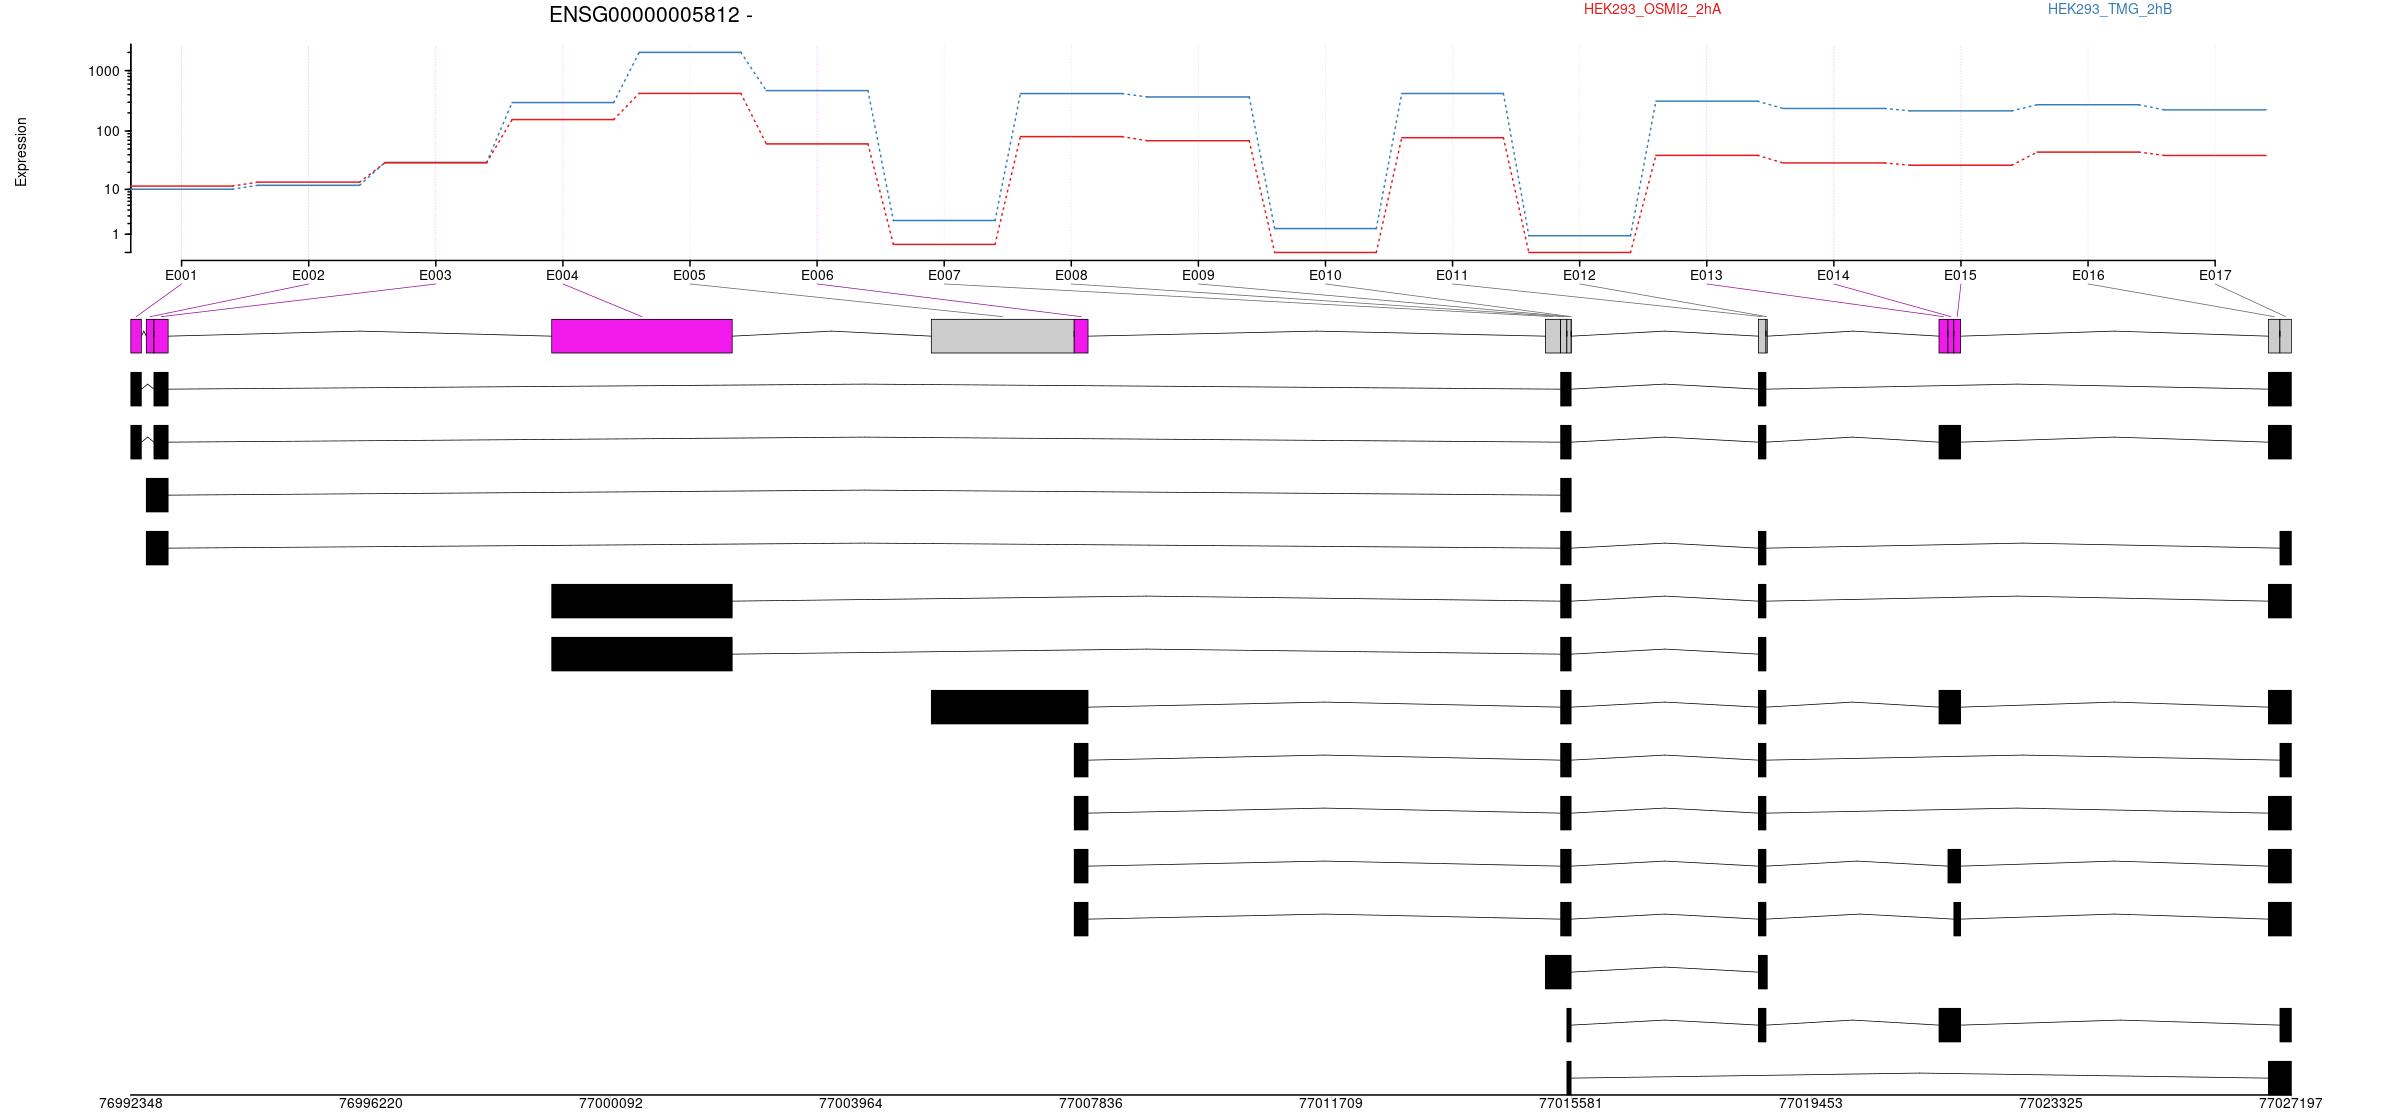Click the exon label E009
Image resolution: width=2400 pixels, height=1120 pixels.
(x=1198, y=275)
